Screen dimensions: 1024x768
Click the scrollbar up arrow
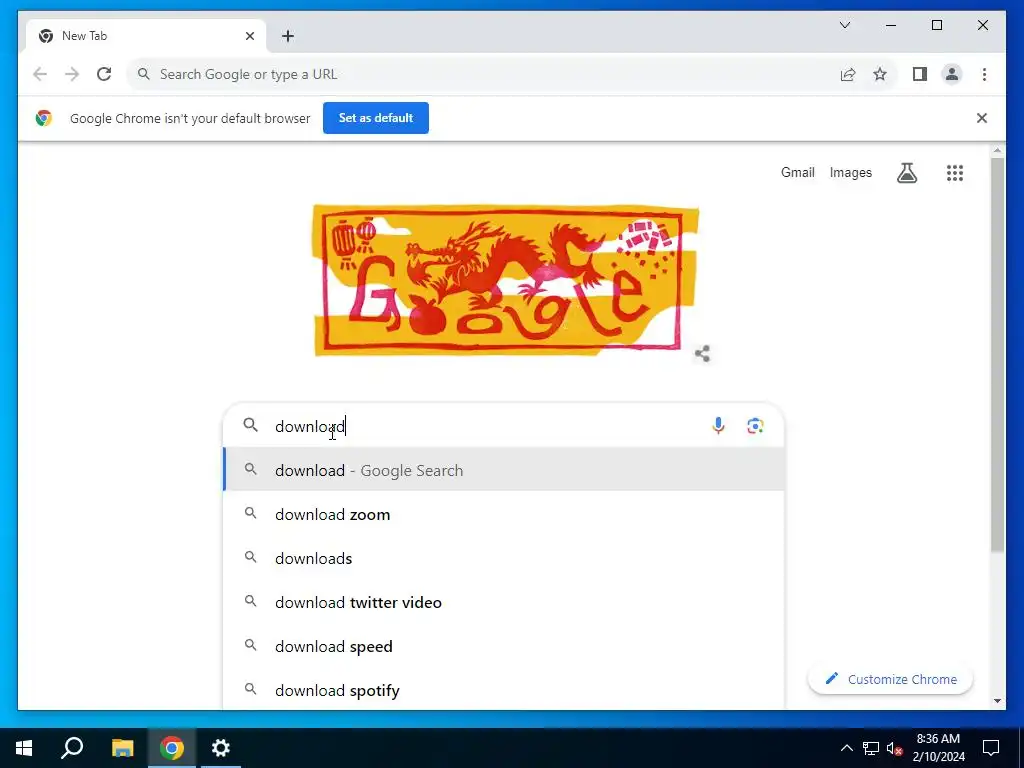[x=997, y=151]
